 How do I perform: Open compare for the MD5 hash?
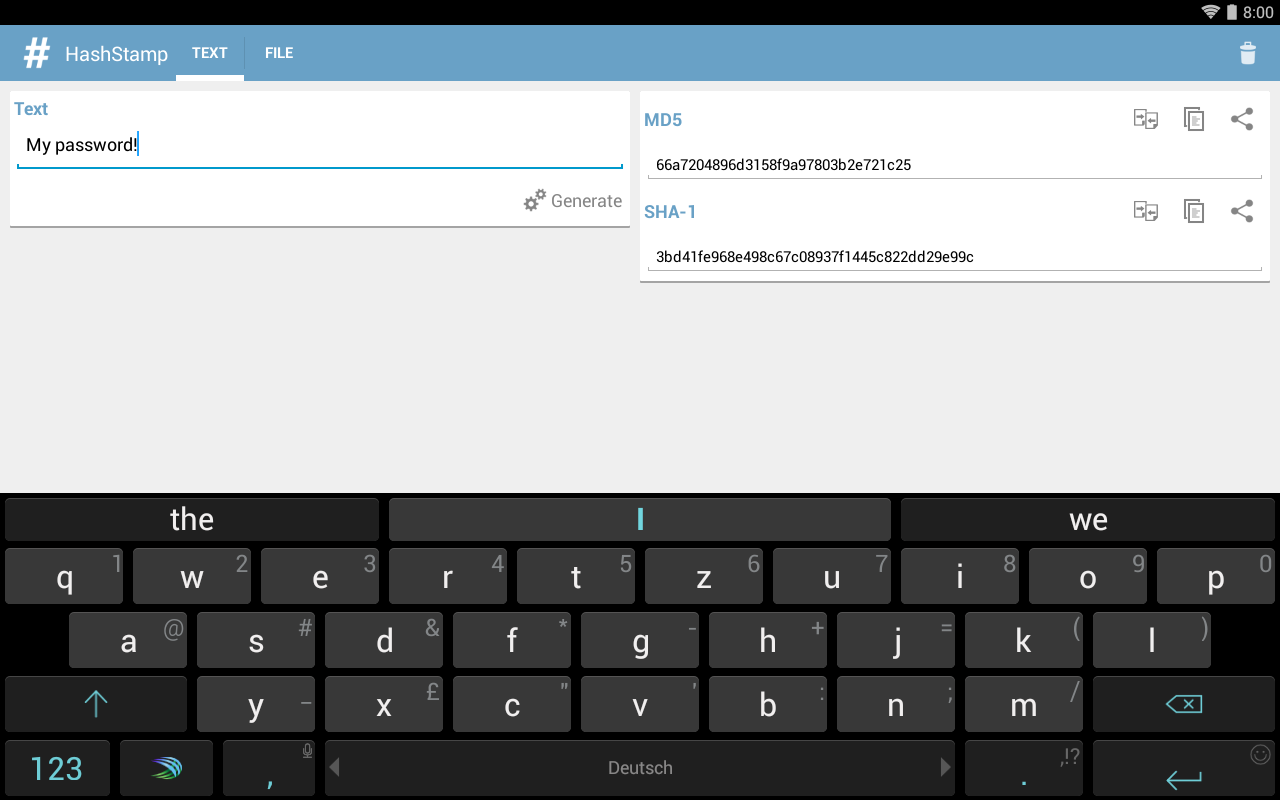(1146, 120)
